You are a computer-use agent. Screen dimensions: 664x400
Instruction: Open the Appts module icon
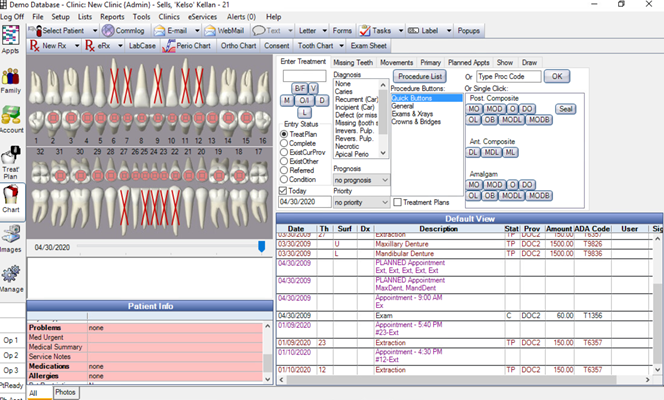(11, 35)
